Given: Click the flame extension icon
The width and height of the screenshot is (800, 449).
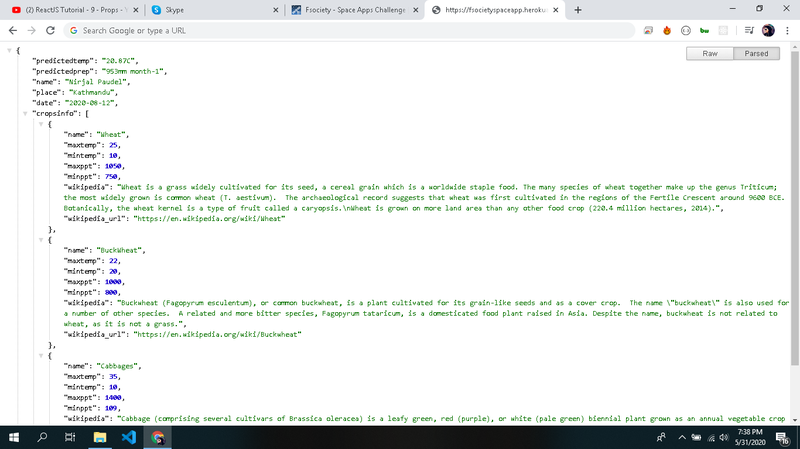Looking at the screenshot, I should [x=667, y=31].
